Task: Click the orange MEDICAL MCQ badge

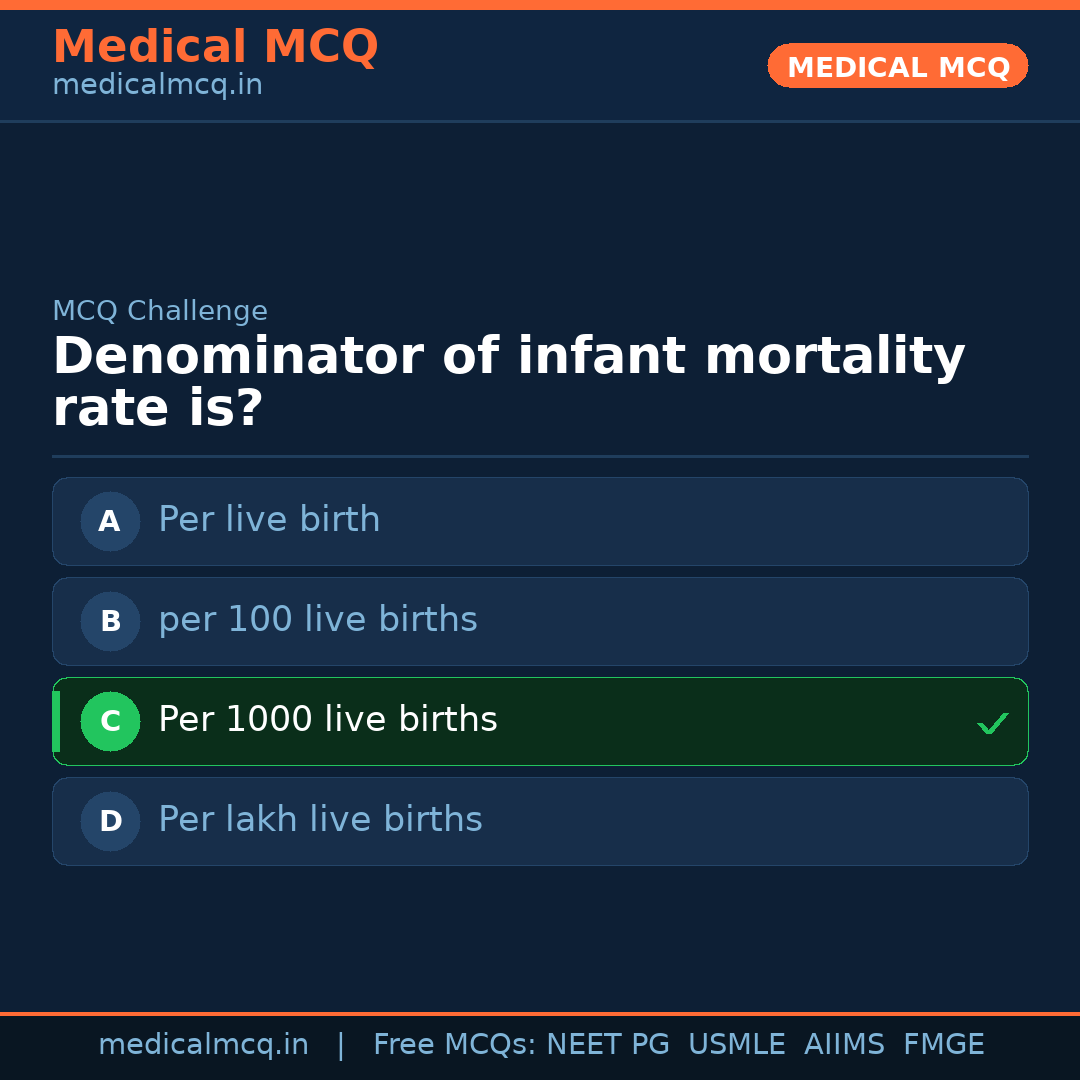Action: [x=897, y=66]
